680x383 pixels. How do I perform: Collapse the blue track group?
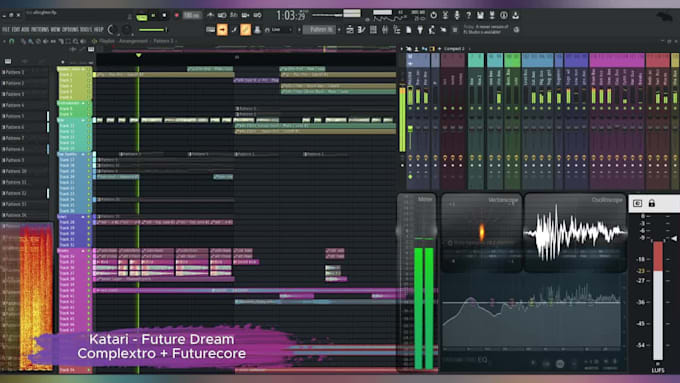point(84,154)
